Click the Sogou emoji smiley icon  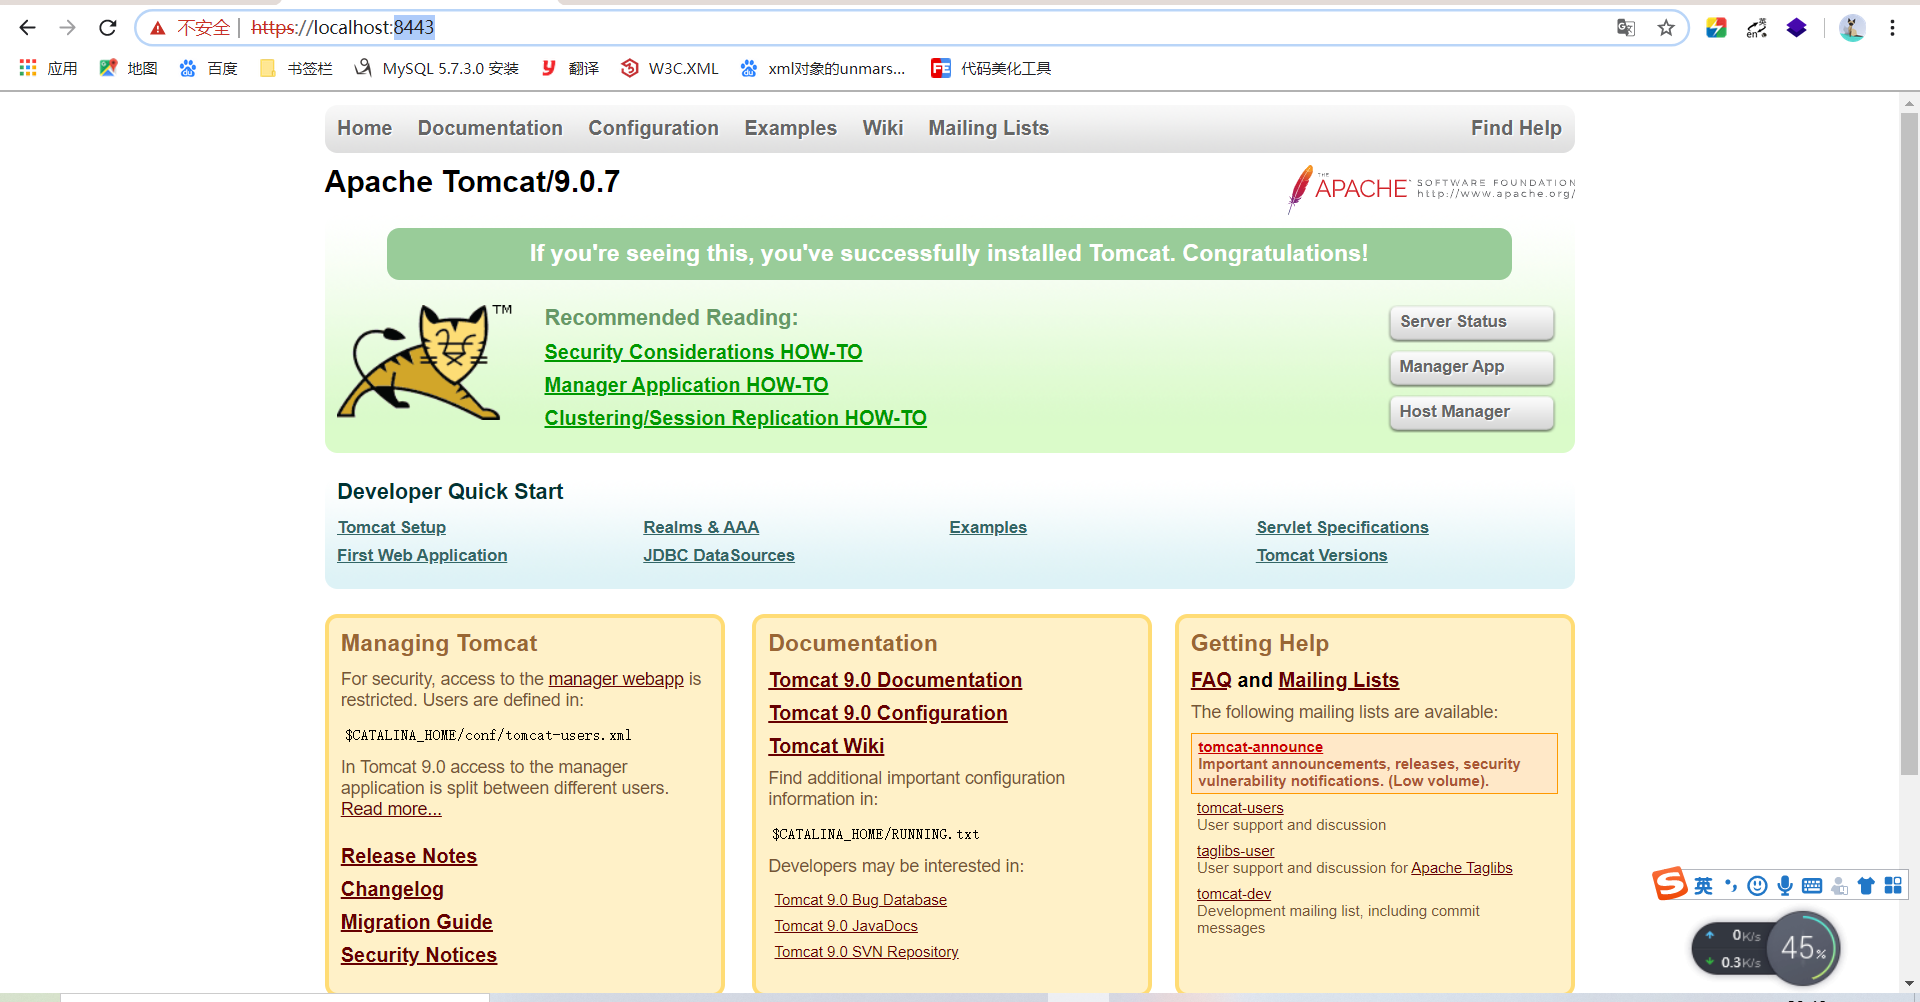click(x=1757, y=886)
